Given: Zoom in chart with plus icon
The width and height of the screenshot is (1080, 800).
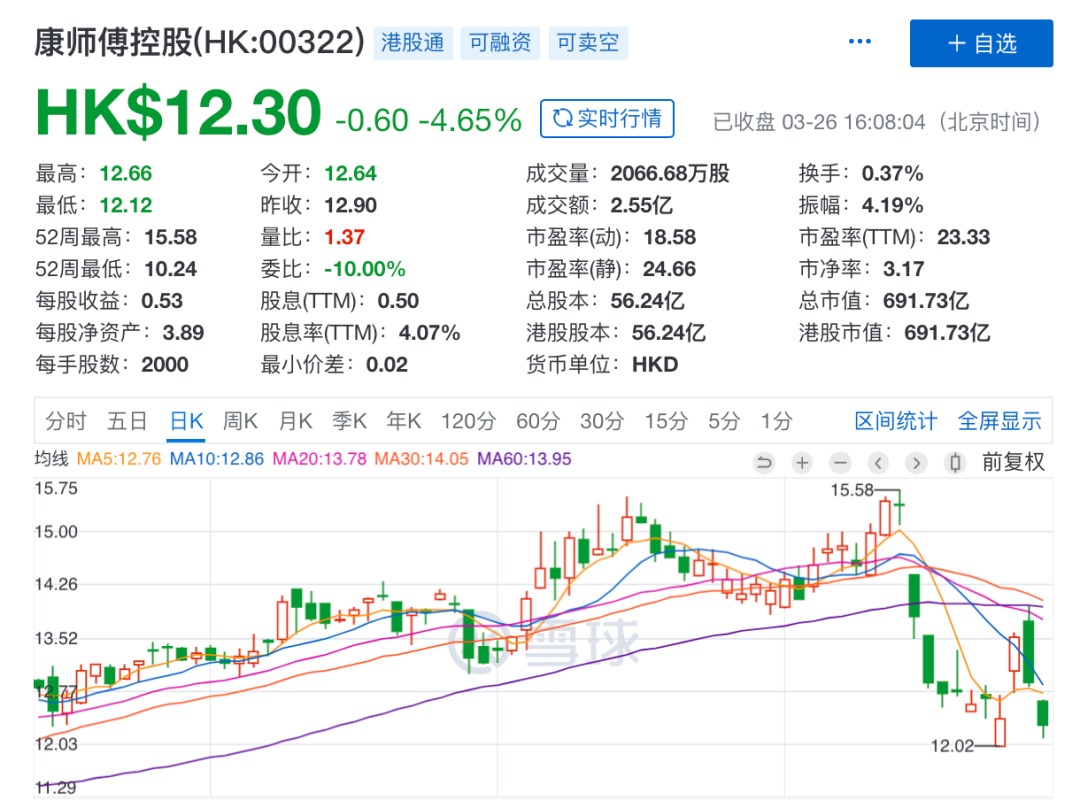Looking at the screenshot, I should [x=802, y=462].
